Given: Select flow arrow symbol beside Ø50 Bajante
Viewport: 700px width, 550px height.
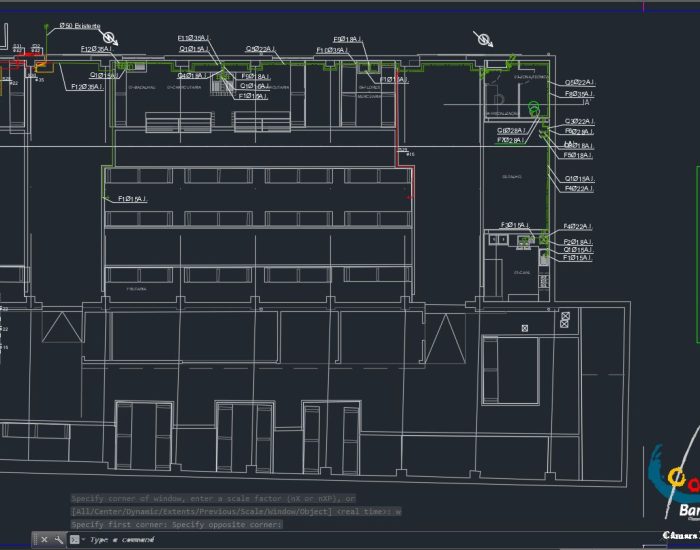Looking at the screenshot, I should (109, 39).
